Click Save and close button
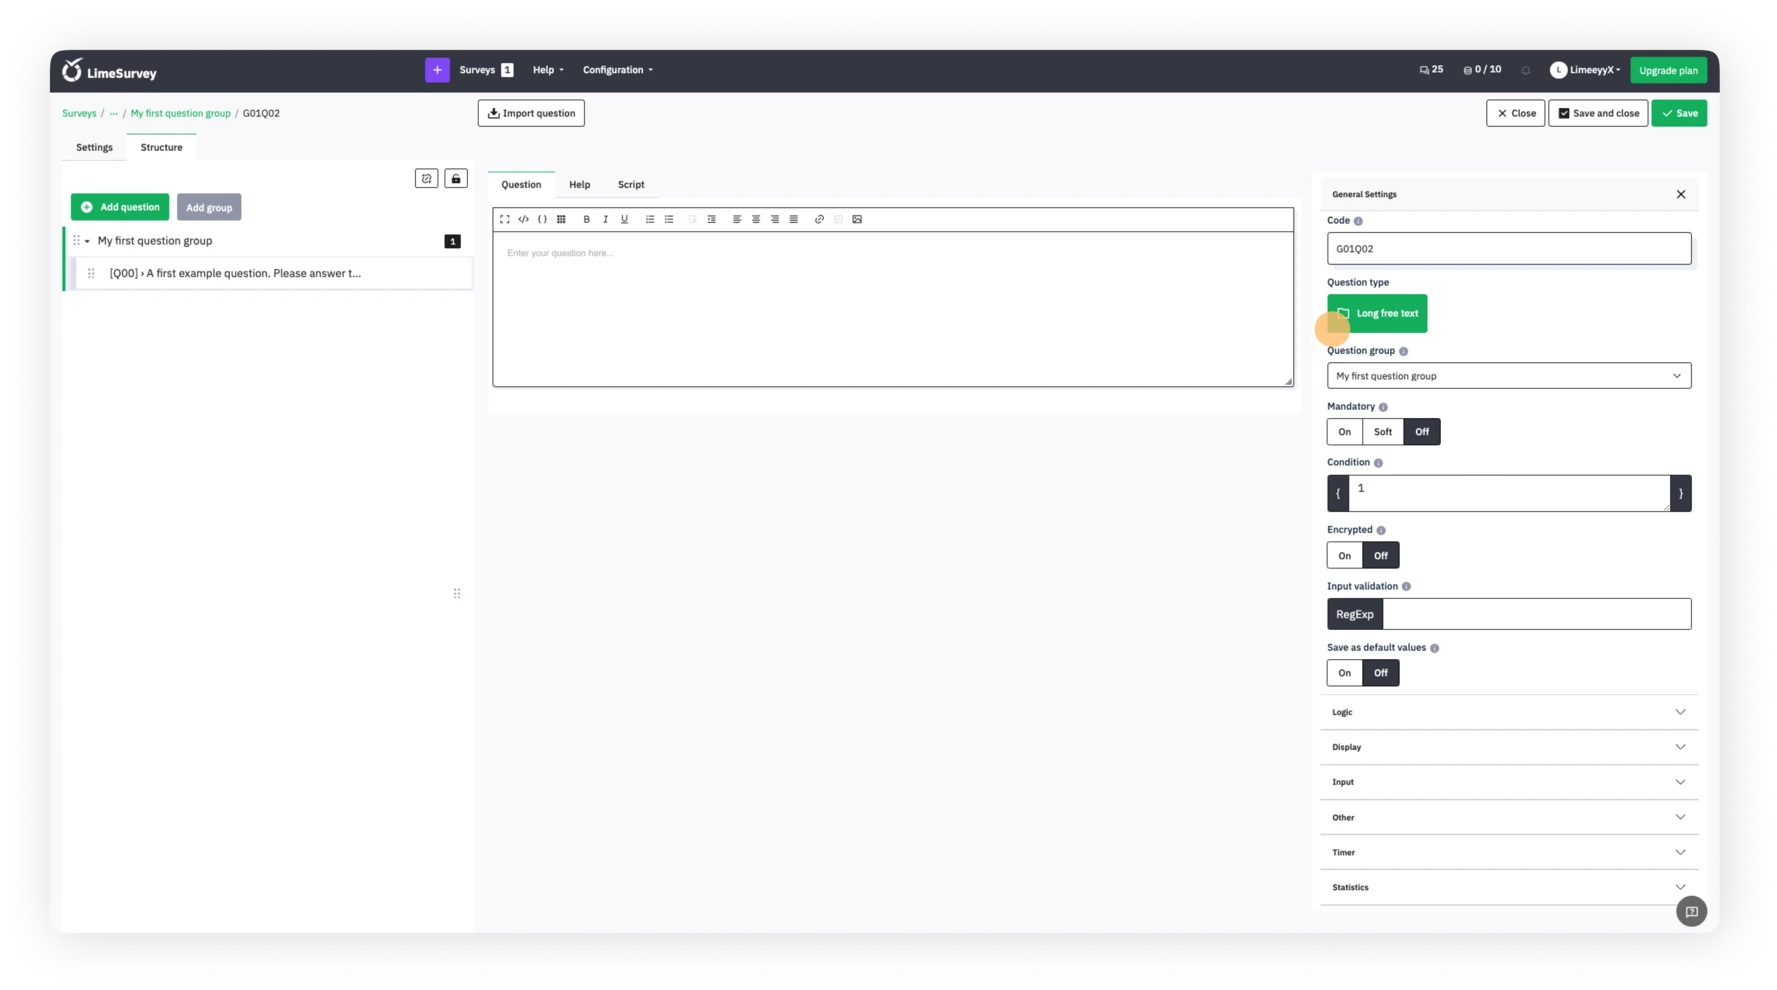Viewport: 1777px width, 990px height. pyautogui.click(x=1597, y=113)
